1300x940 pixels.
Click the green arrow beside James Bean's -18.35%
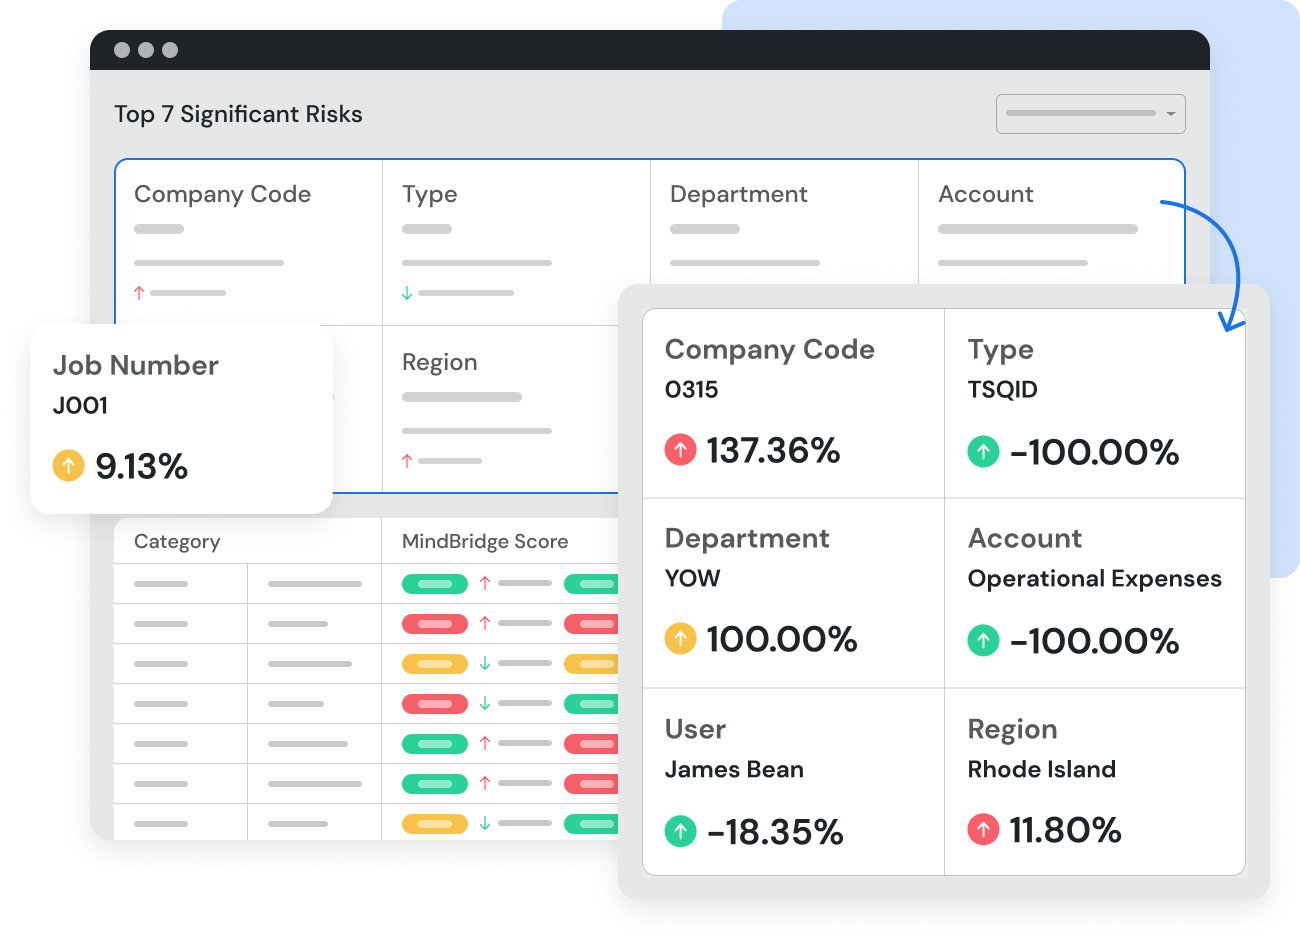(x=681, y=831)
